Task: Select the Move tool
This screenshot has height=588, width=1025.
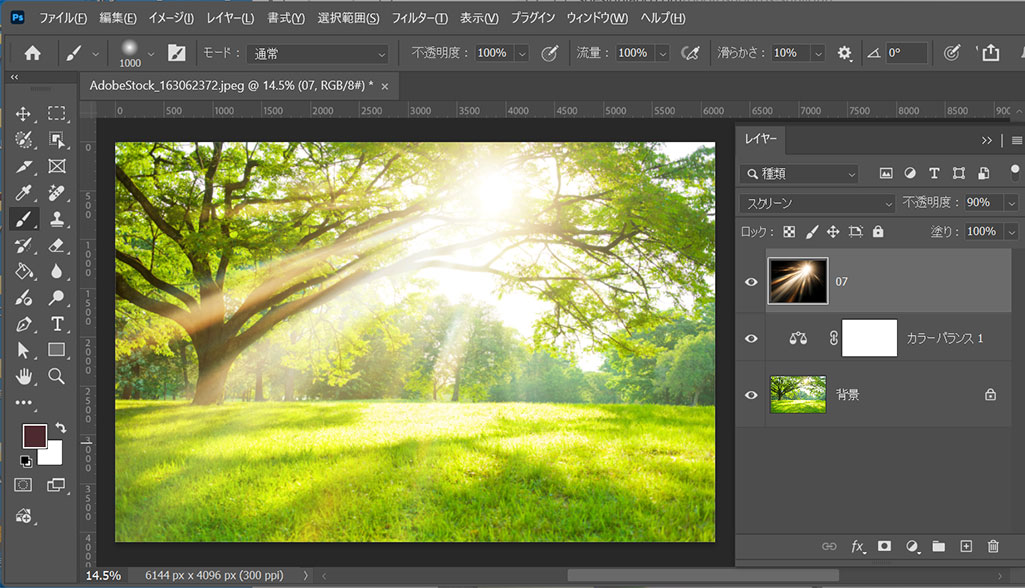Action: pos(23,114)
